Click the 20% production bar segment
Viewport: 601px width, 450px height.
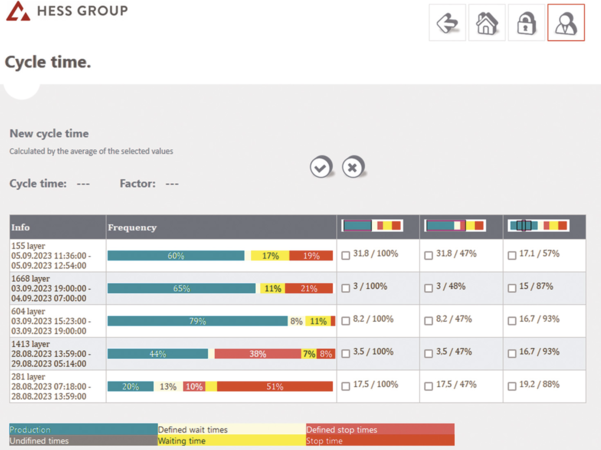coord(131,386)
